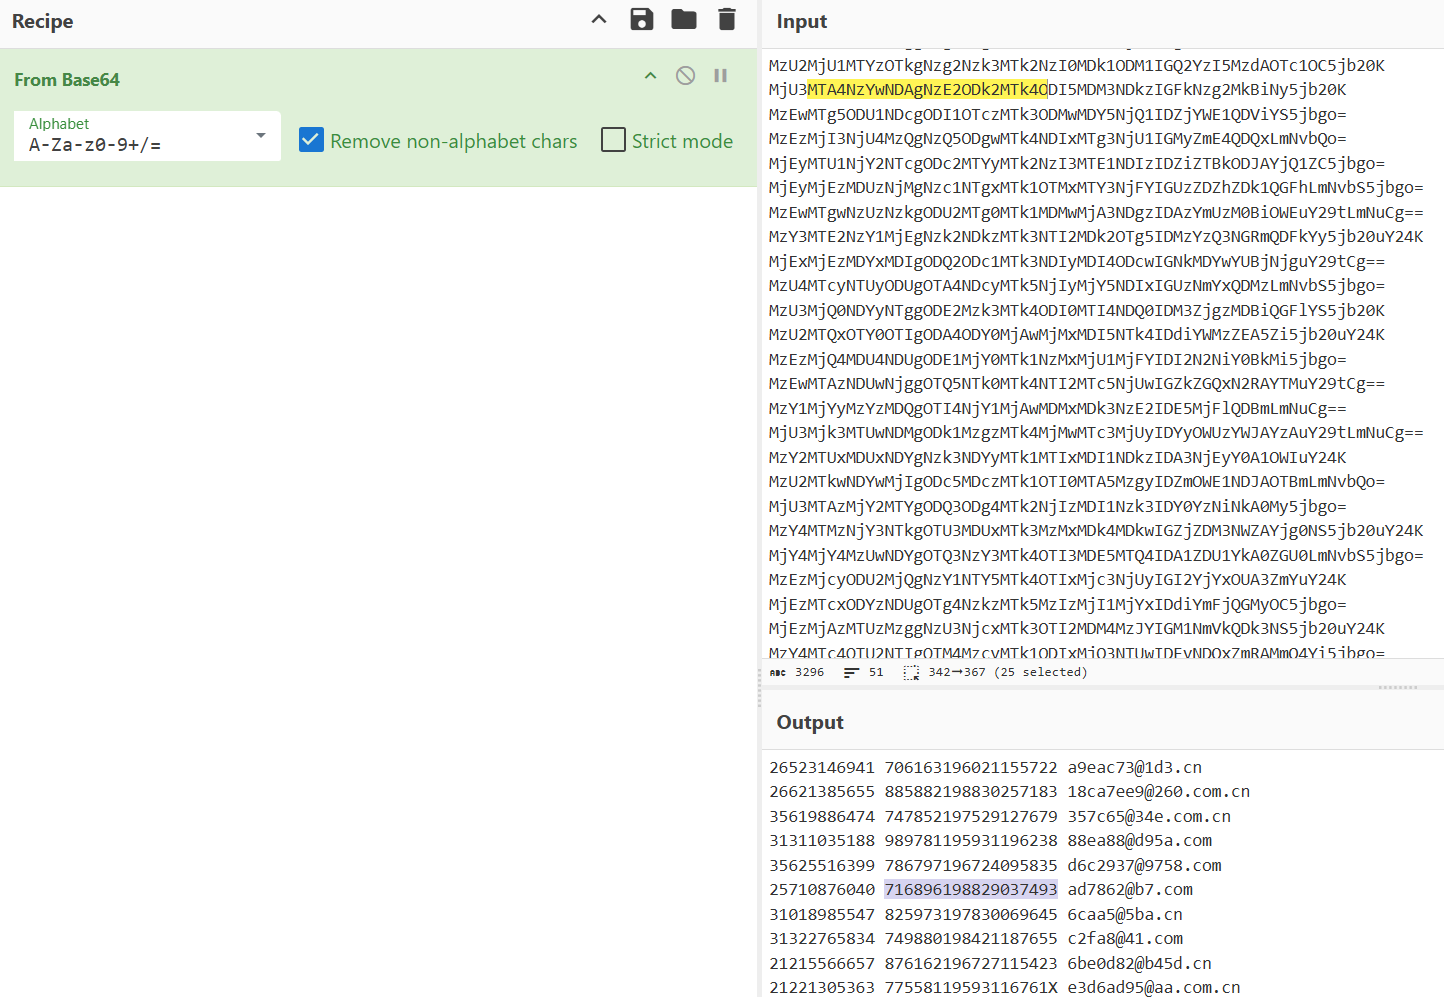Viewport: 1444px width, 997px height.
Task: Click the Input pane title
Action: [802, 21]
